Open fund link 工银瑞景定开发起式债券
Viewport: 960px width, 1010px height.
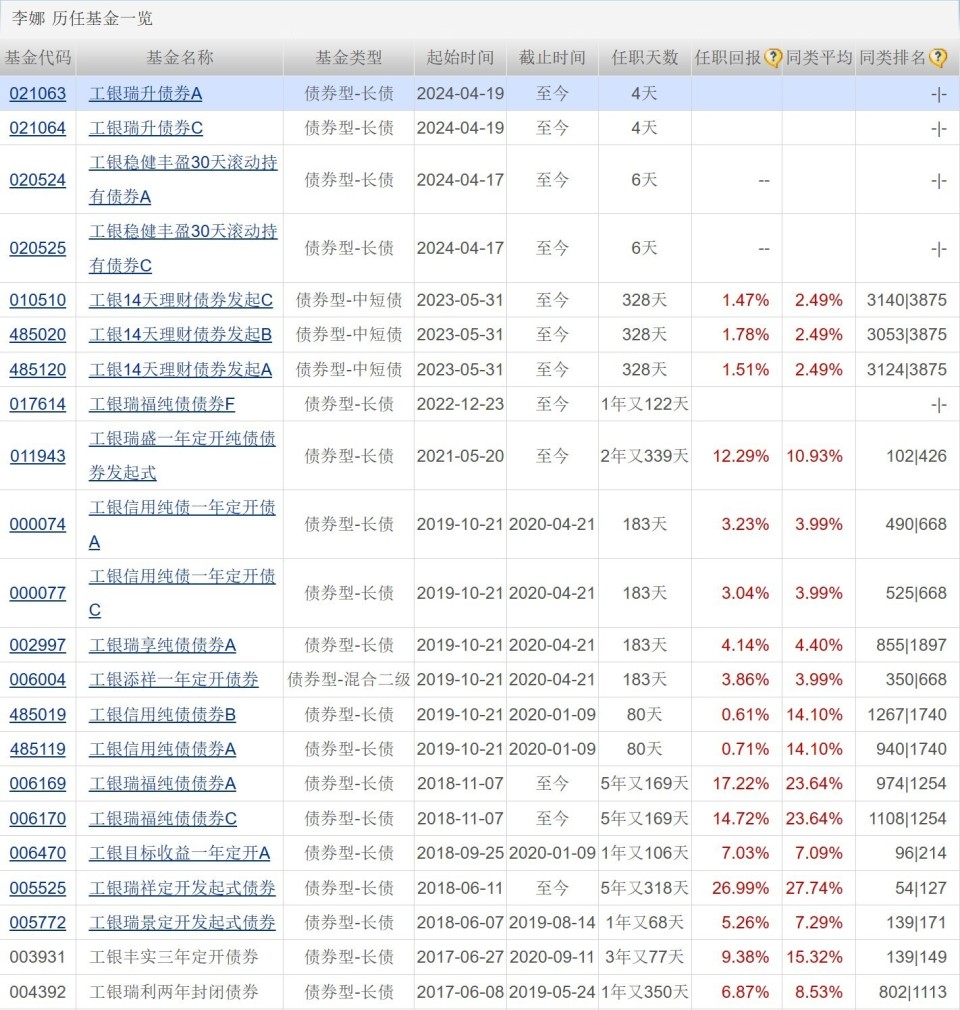(x=182, y=923)
